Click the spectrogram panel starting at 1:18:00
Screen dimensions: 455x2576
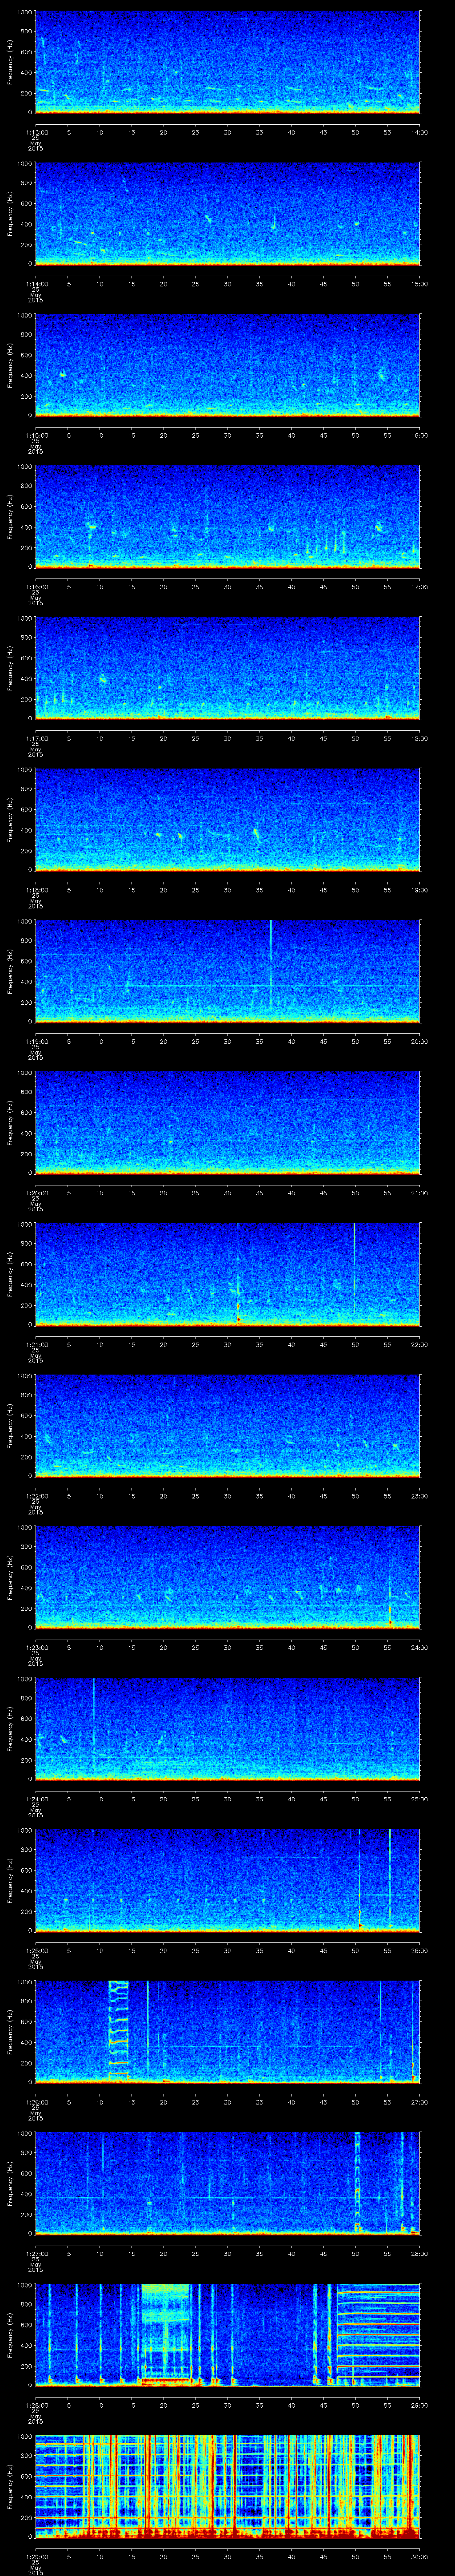228,820
